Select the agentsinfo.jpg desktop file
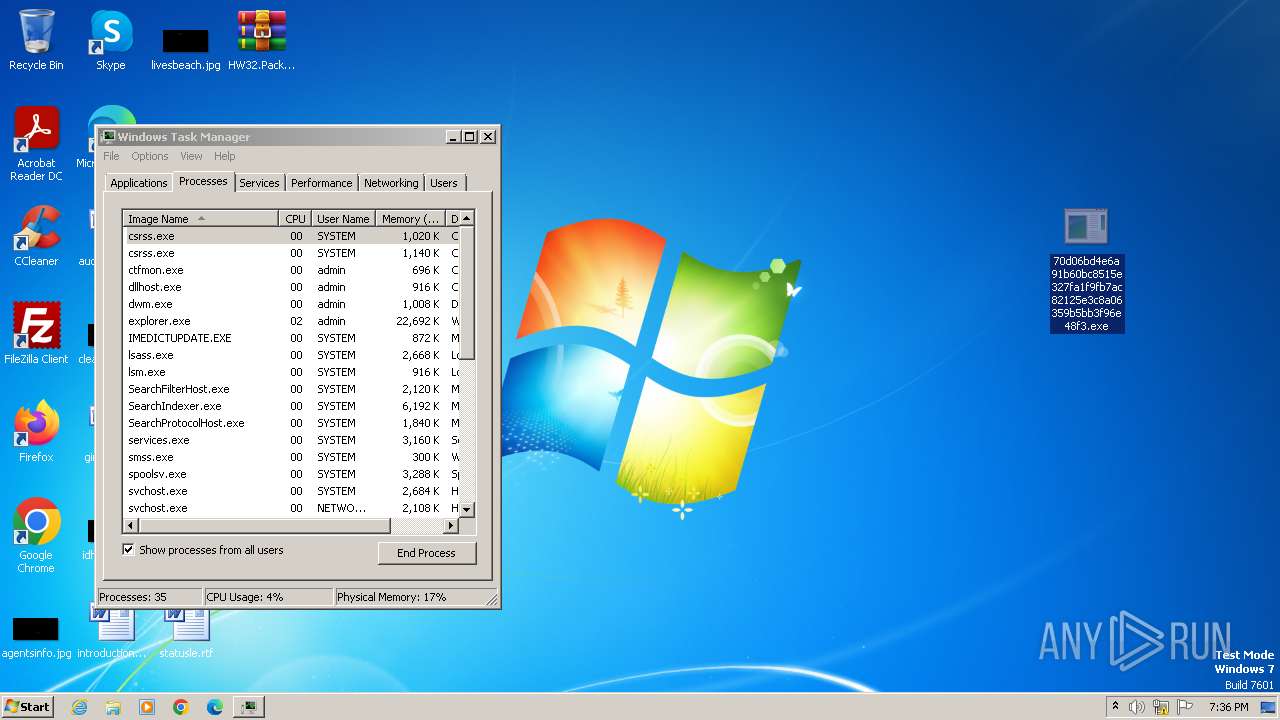 36,637
